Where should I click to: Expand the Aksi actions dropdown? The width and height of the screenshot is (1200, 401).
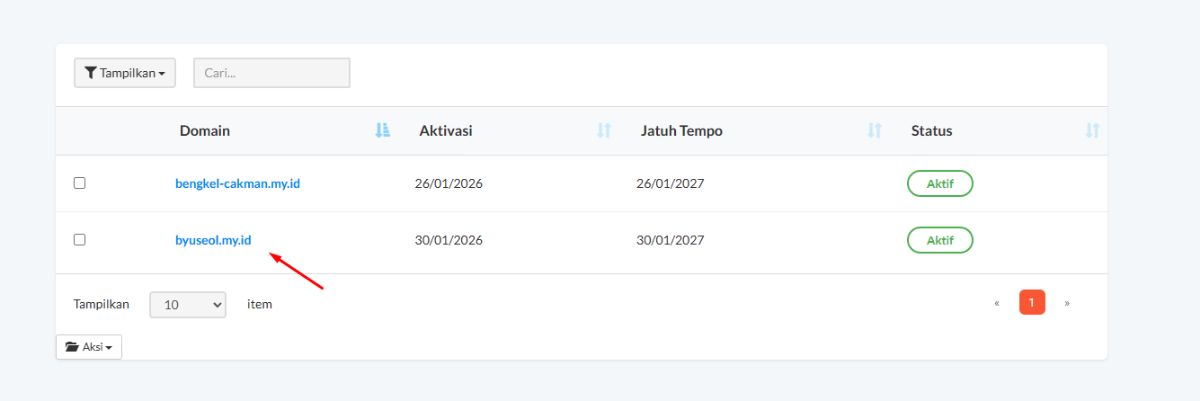tap(89, 347)
